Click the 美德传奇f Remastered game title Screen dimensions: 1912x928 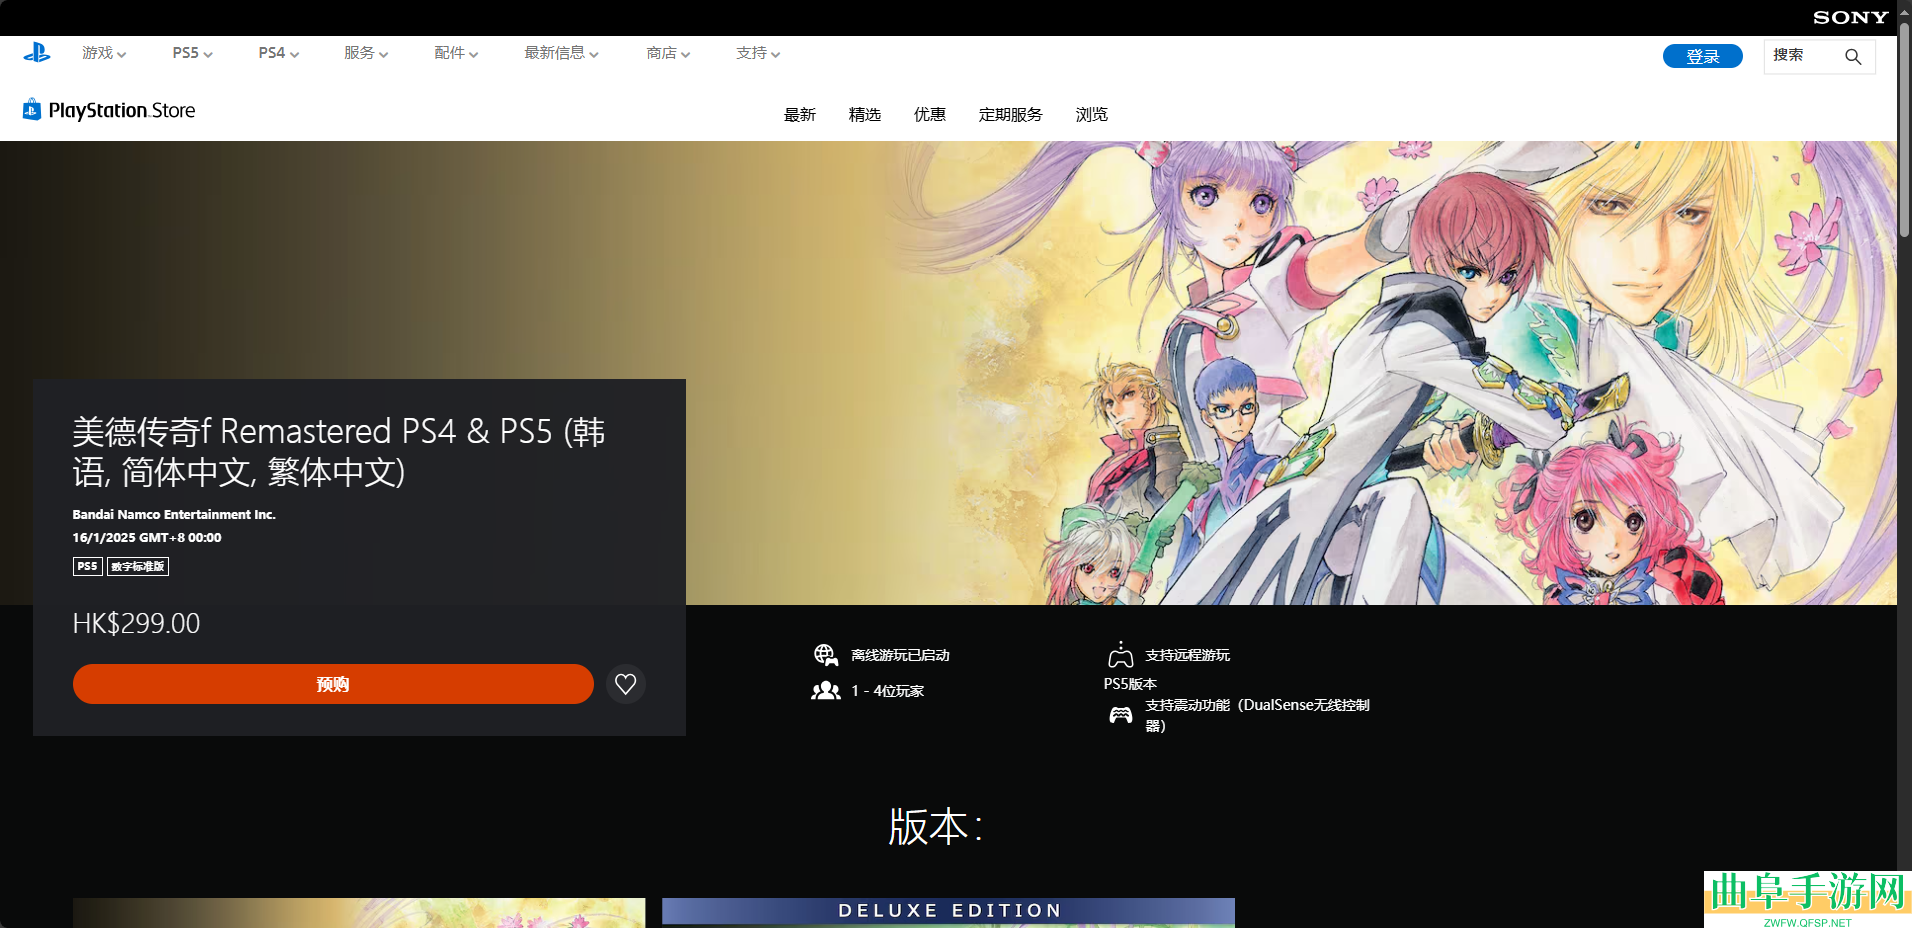[339, 451]
